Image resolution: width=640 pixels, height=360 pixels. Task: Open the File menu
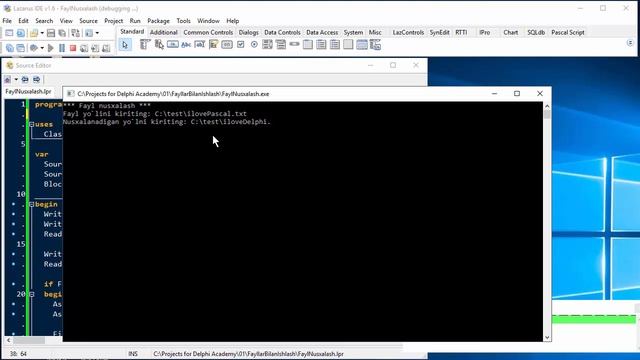(7, 21)
